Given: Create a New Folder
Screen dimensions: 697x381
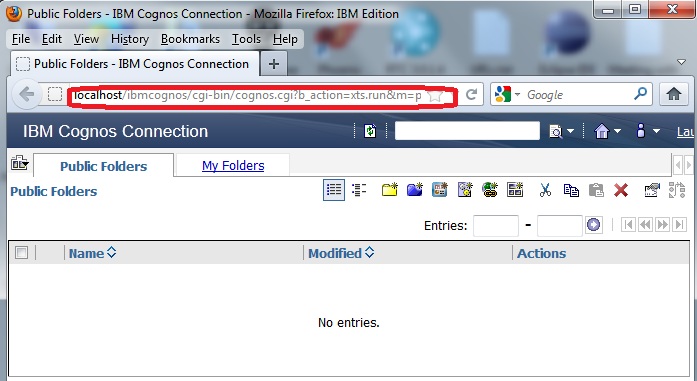Looking at the screenshot, I should (389, 190).
